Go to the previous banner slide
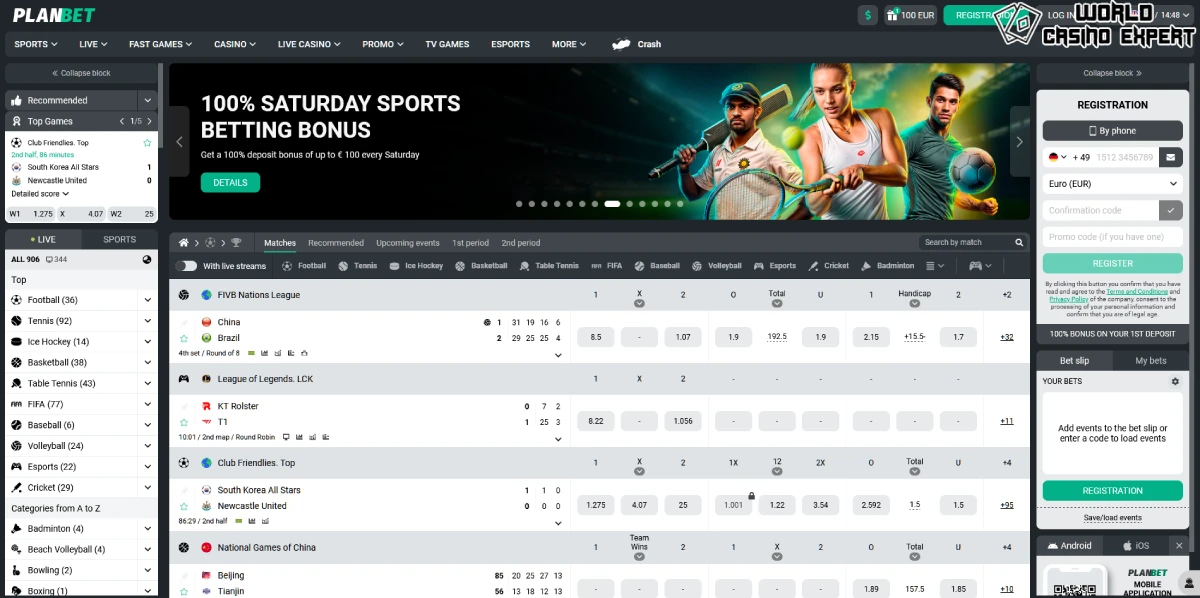Screen dimensions: 1200x598 tap(179, 142)
